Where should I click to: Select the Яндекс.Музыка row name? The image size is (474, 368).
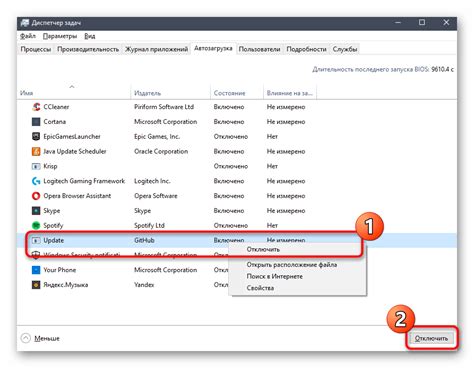click(x=66, y=285)
